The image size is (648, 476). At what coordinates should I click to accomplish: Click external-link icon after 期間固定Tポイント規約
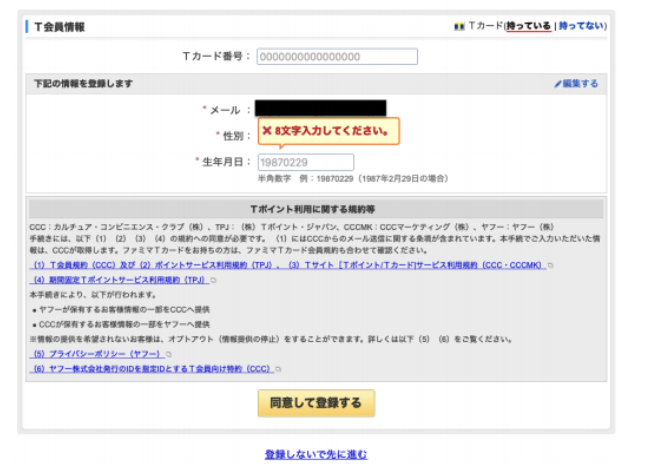[214, 281]
